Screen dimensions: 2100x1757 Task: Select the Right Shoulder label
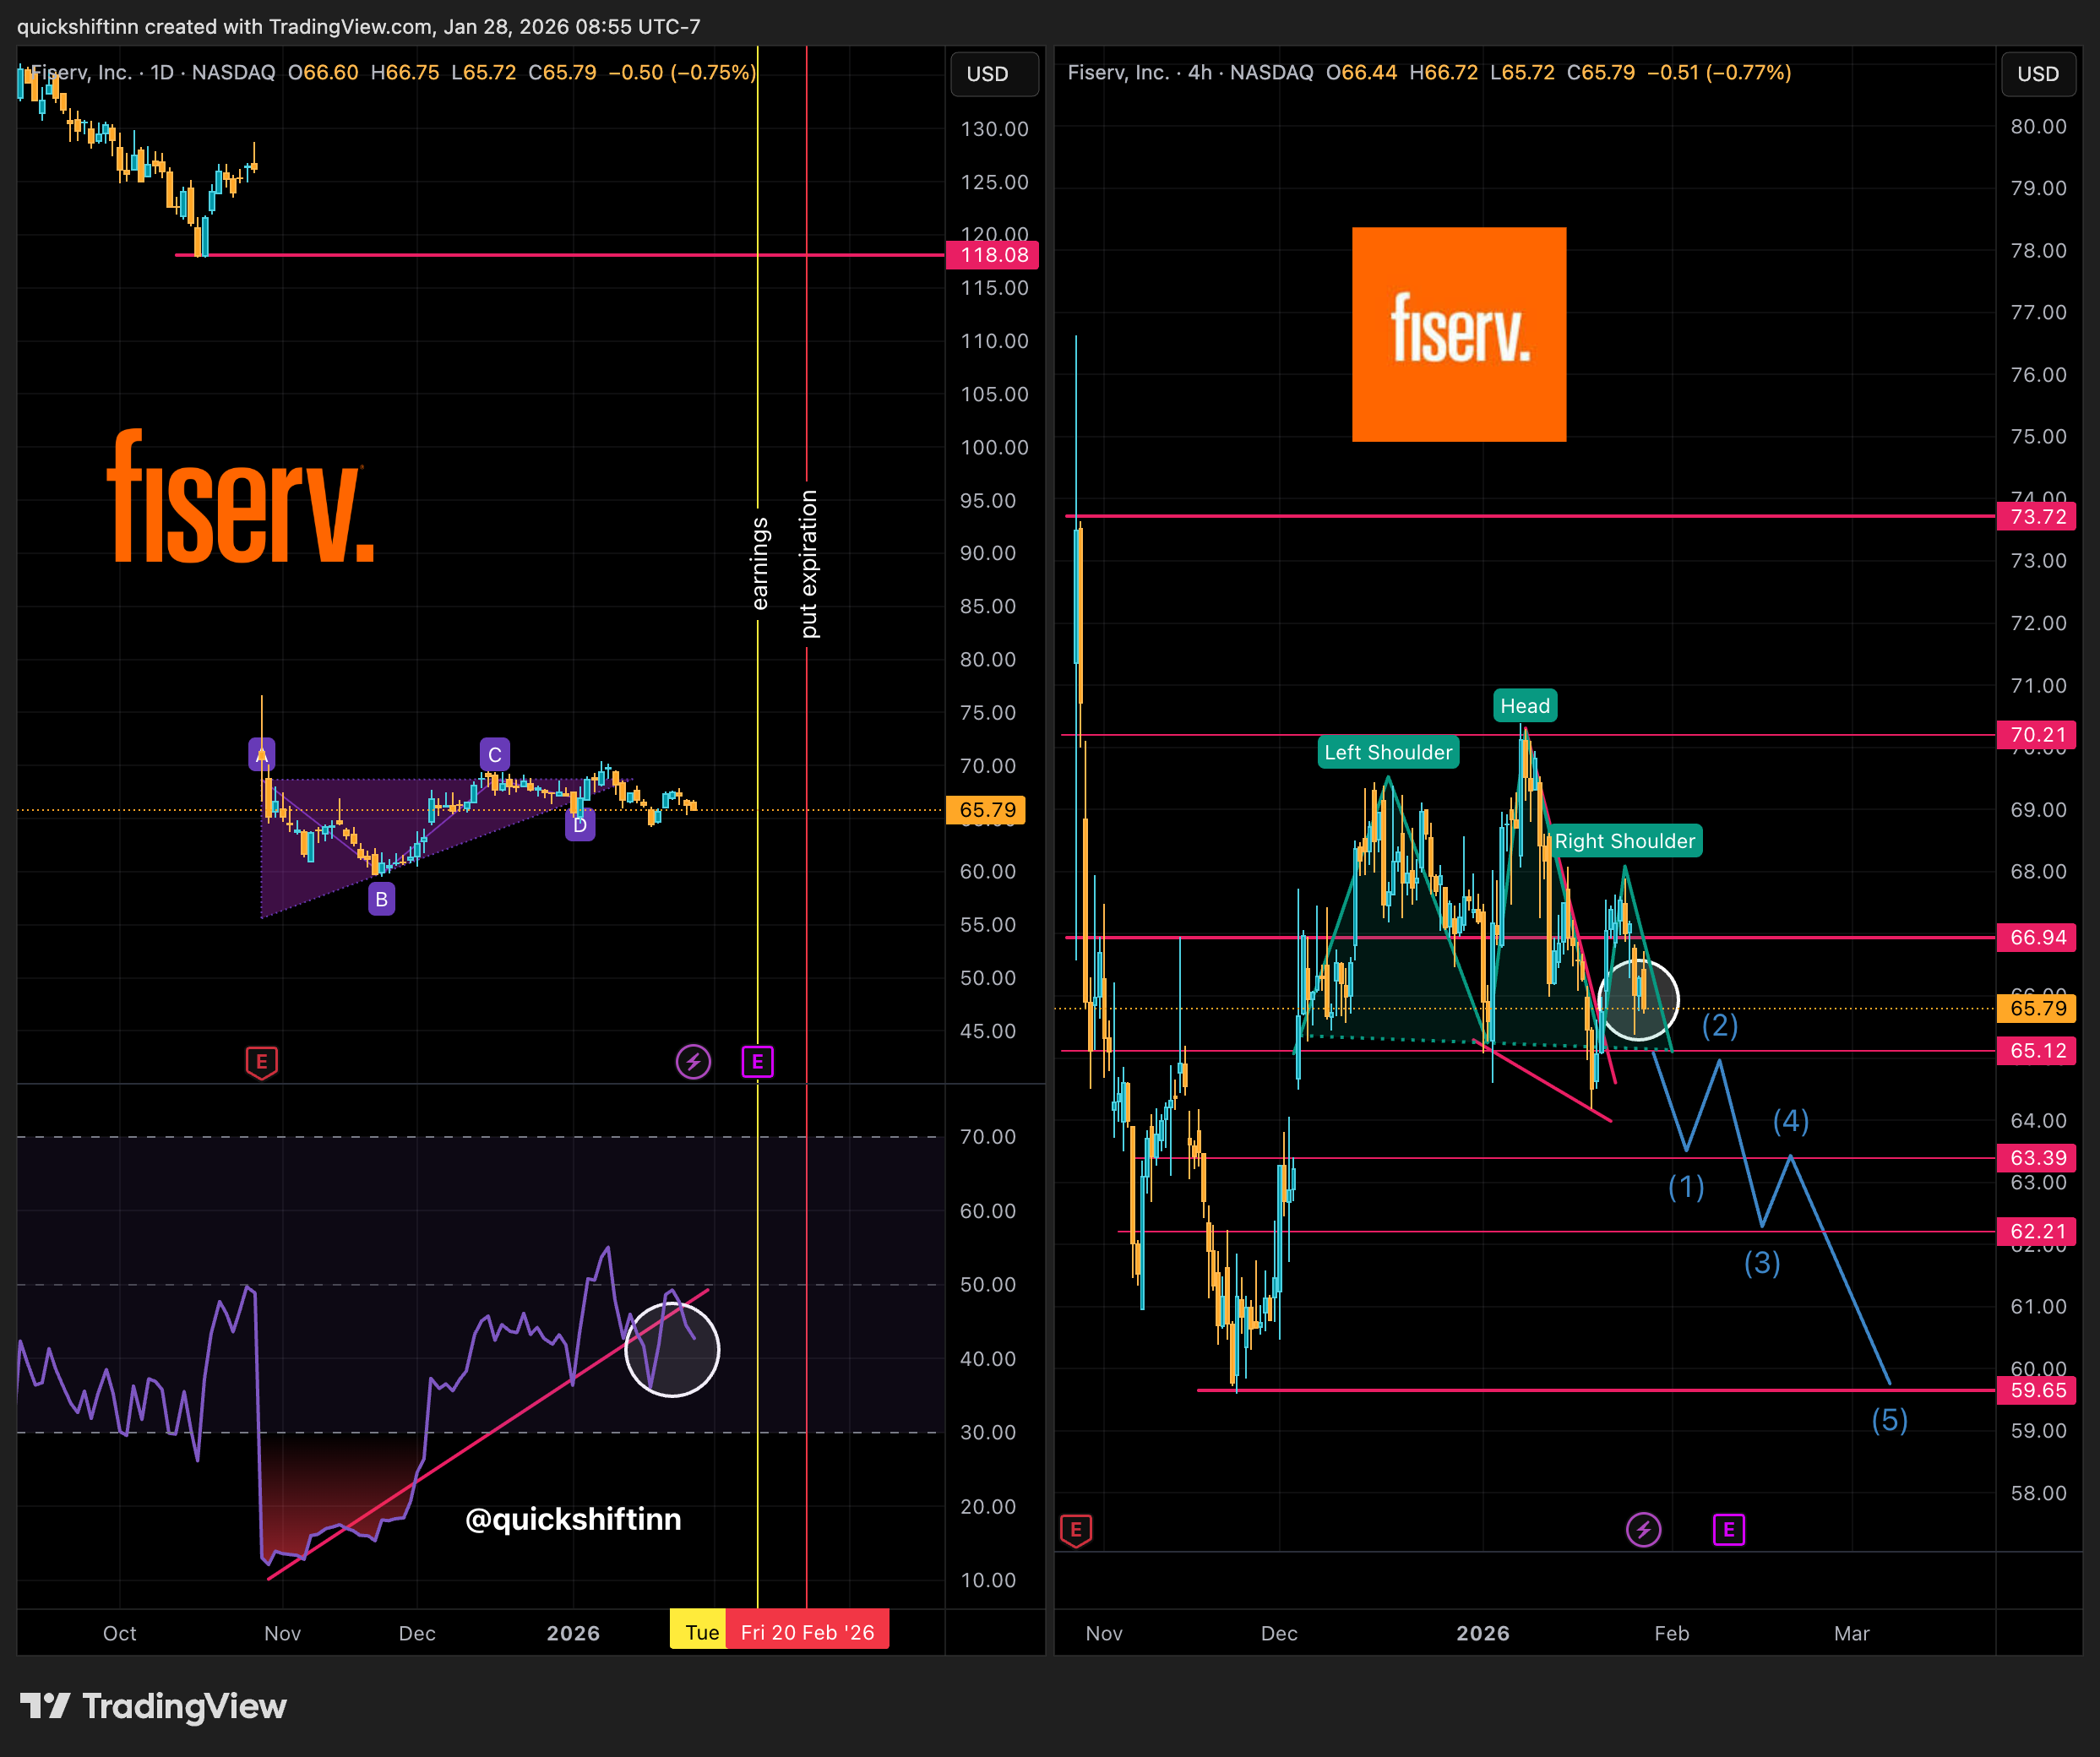point(1625,841)
